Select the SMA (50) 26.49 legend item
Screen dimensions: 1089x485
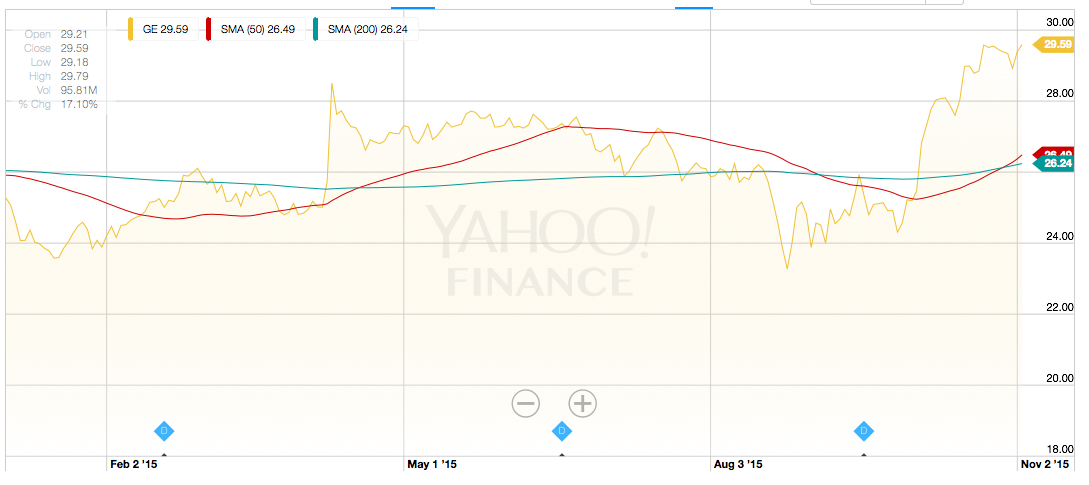tap(258, 30)
